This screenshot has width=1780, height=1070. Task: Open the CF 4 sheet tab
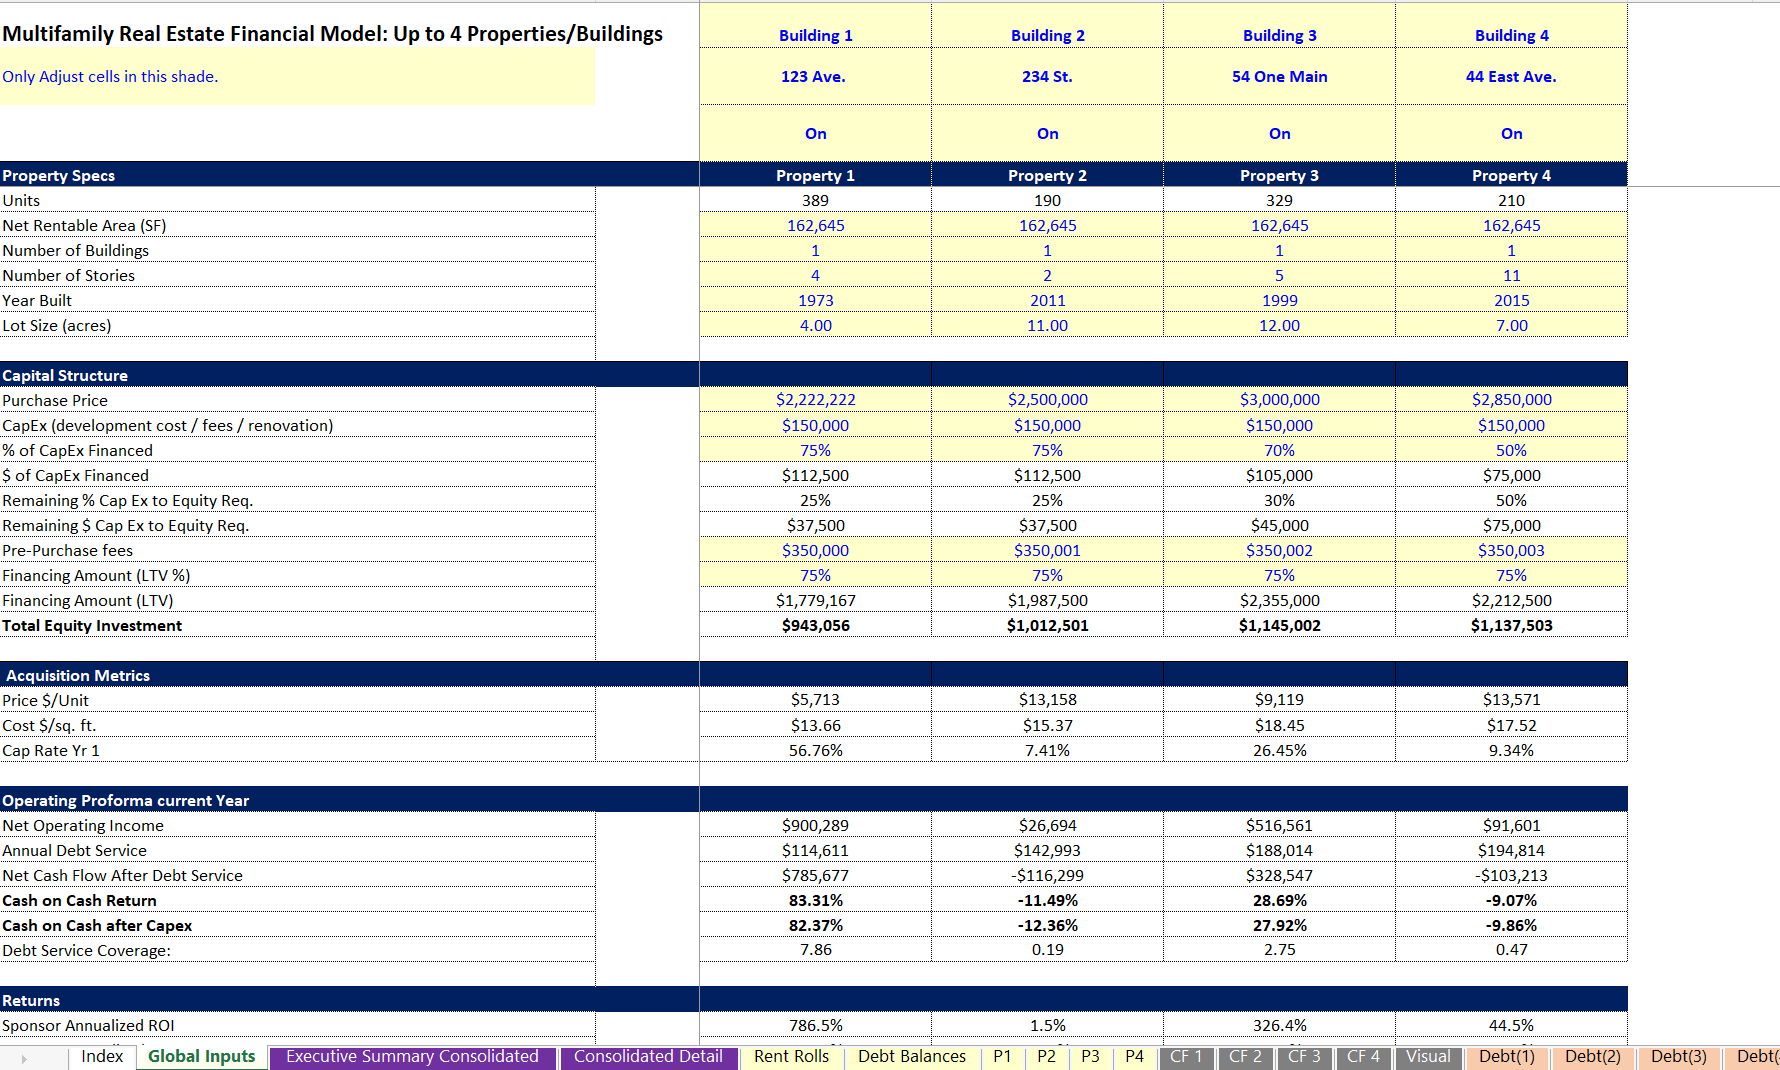point(1363,1057)
